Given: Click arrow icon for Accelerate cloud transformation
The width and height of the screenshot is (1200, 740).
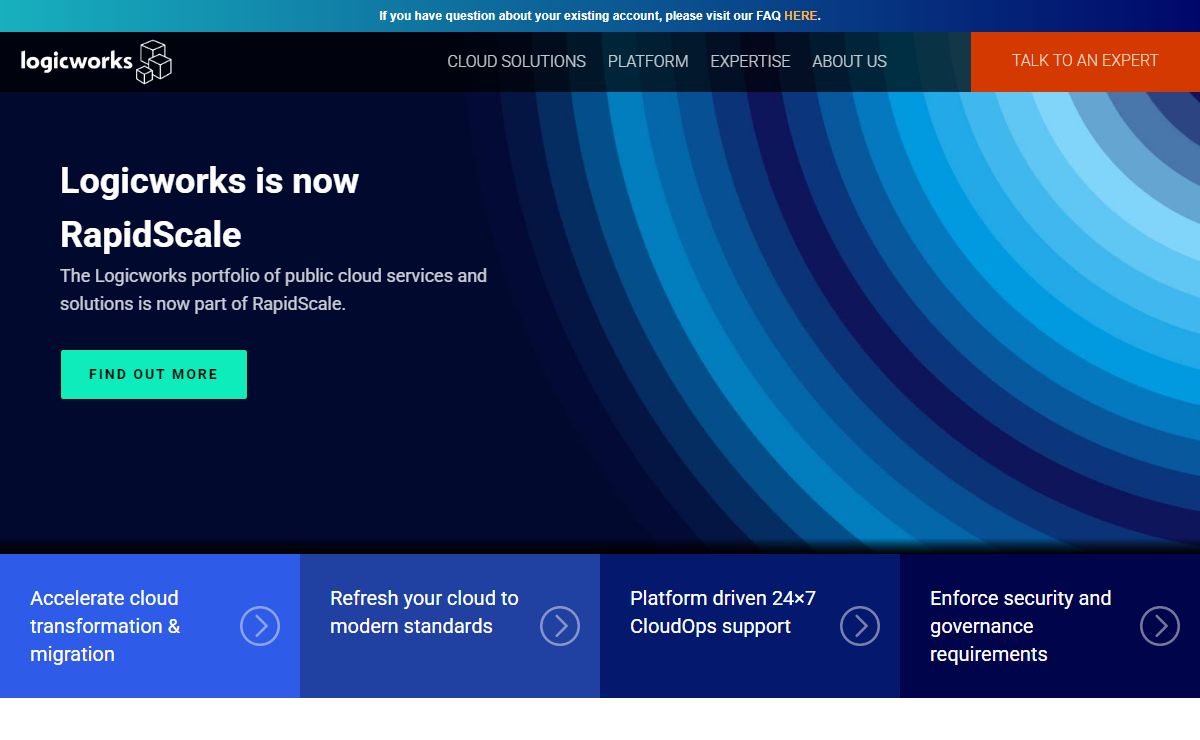Looking at the screenshot, I should (x=260, y=626).
